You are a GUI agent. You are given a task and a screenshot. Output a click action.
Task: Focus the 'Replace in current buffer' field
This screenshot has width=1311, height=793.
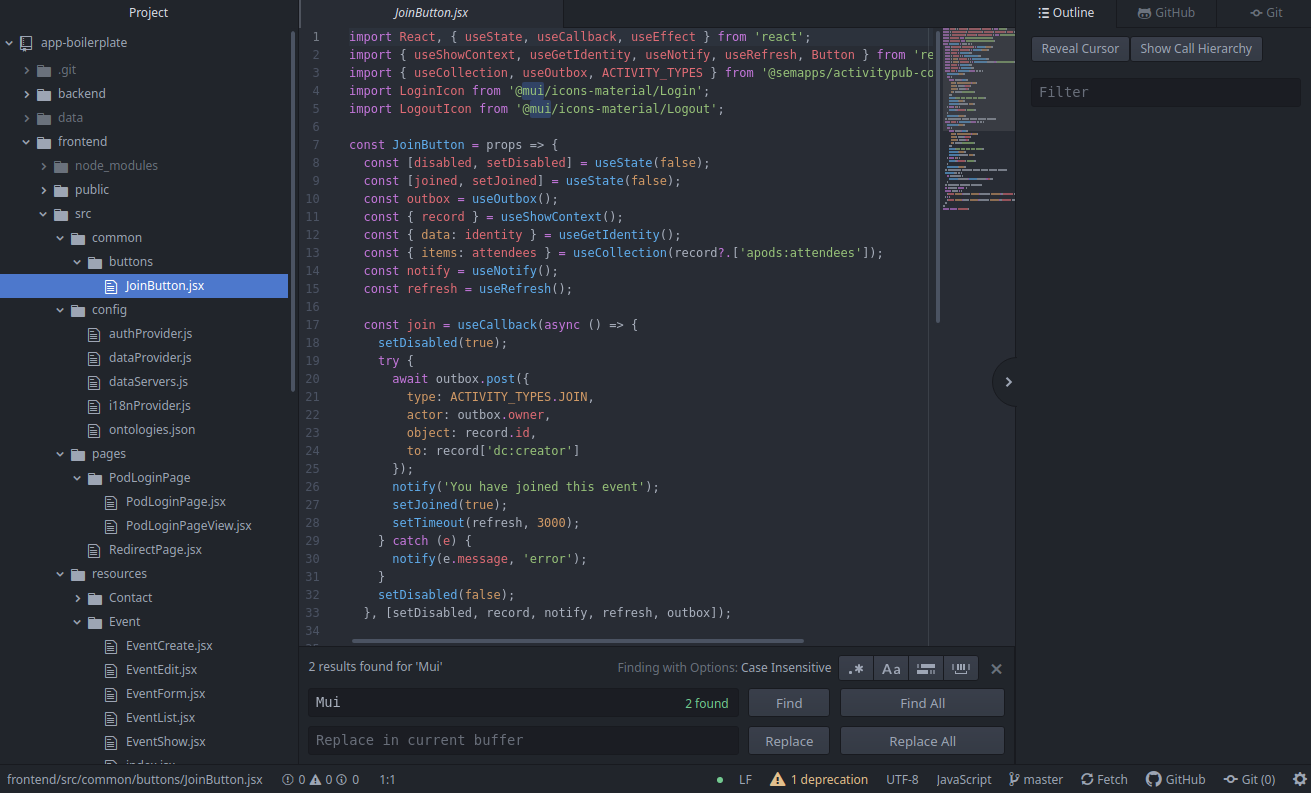pyautogui.click(x=523, y=741)
